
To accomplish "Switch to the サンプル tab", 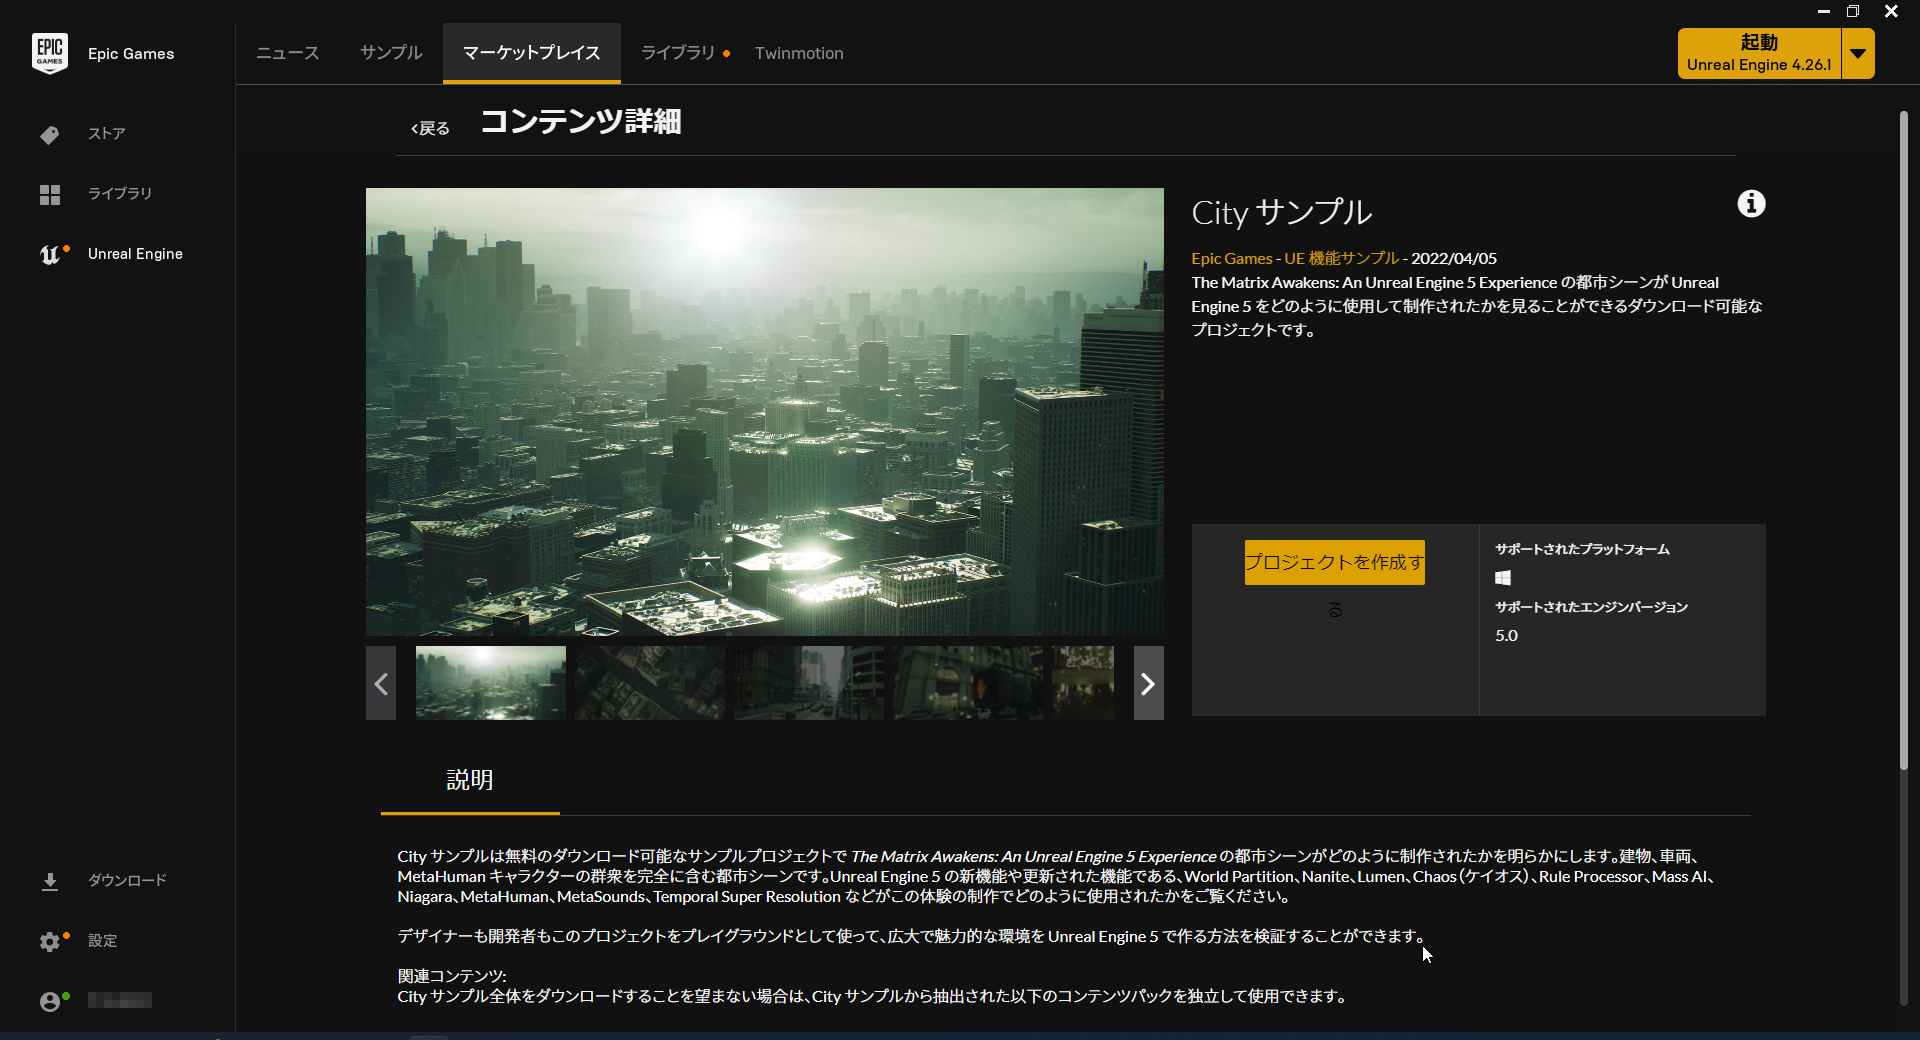I will [391, 53].
